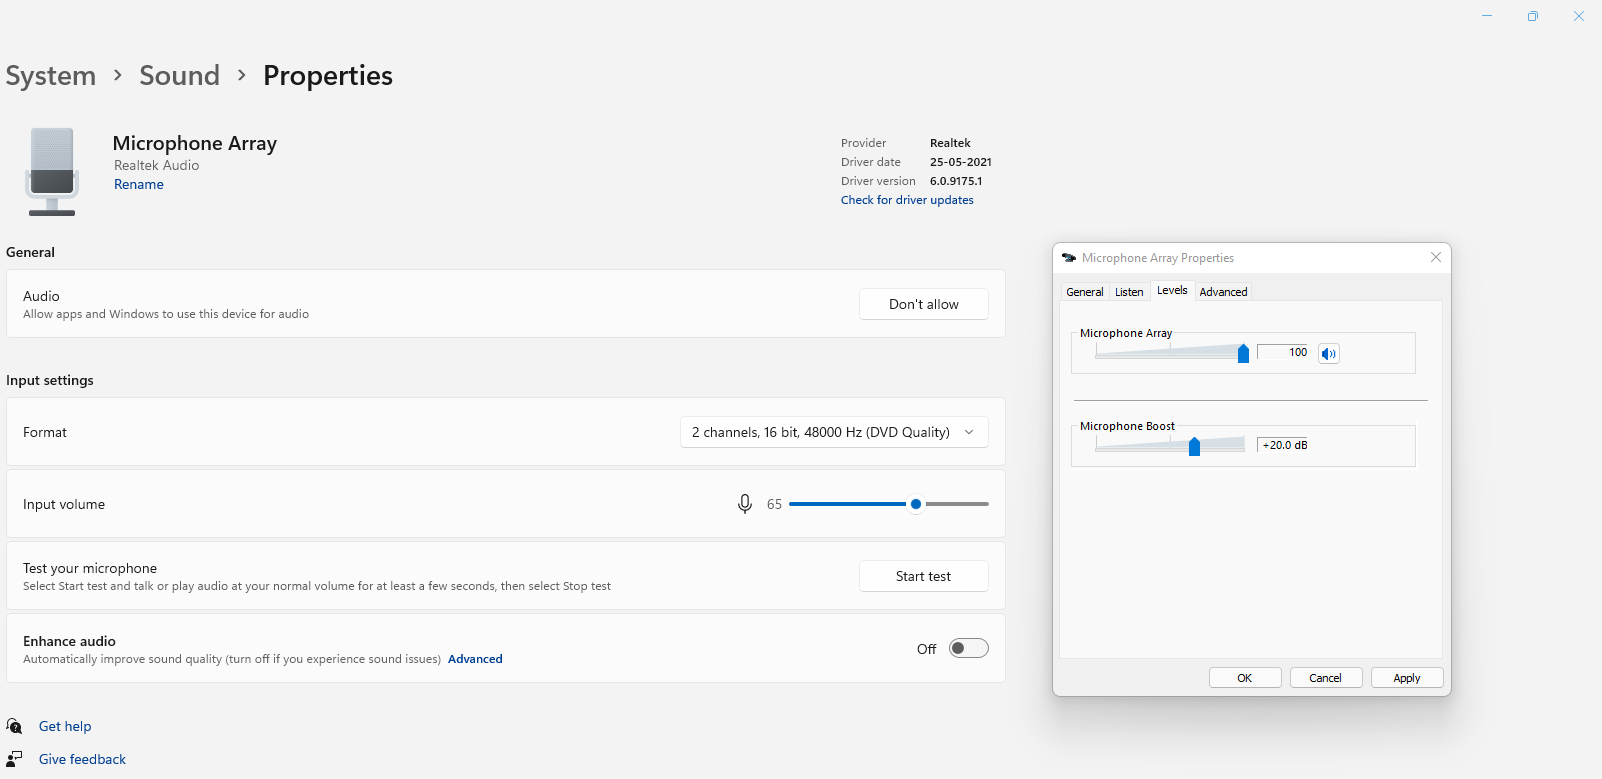Close the Microphone Array Properties dialog

click(x=1436, y=257)
